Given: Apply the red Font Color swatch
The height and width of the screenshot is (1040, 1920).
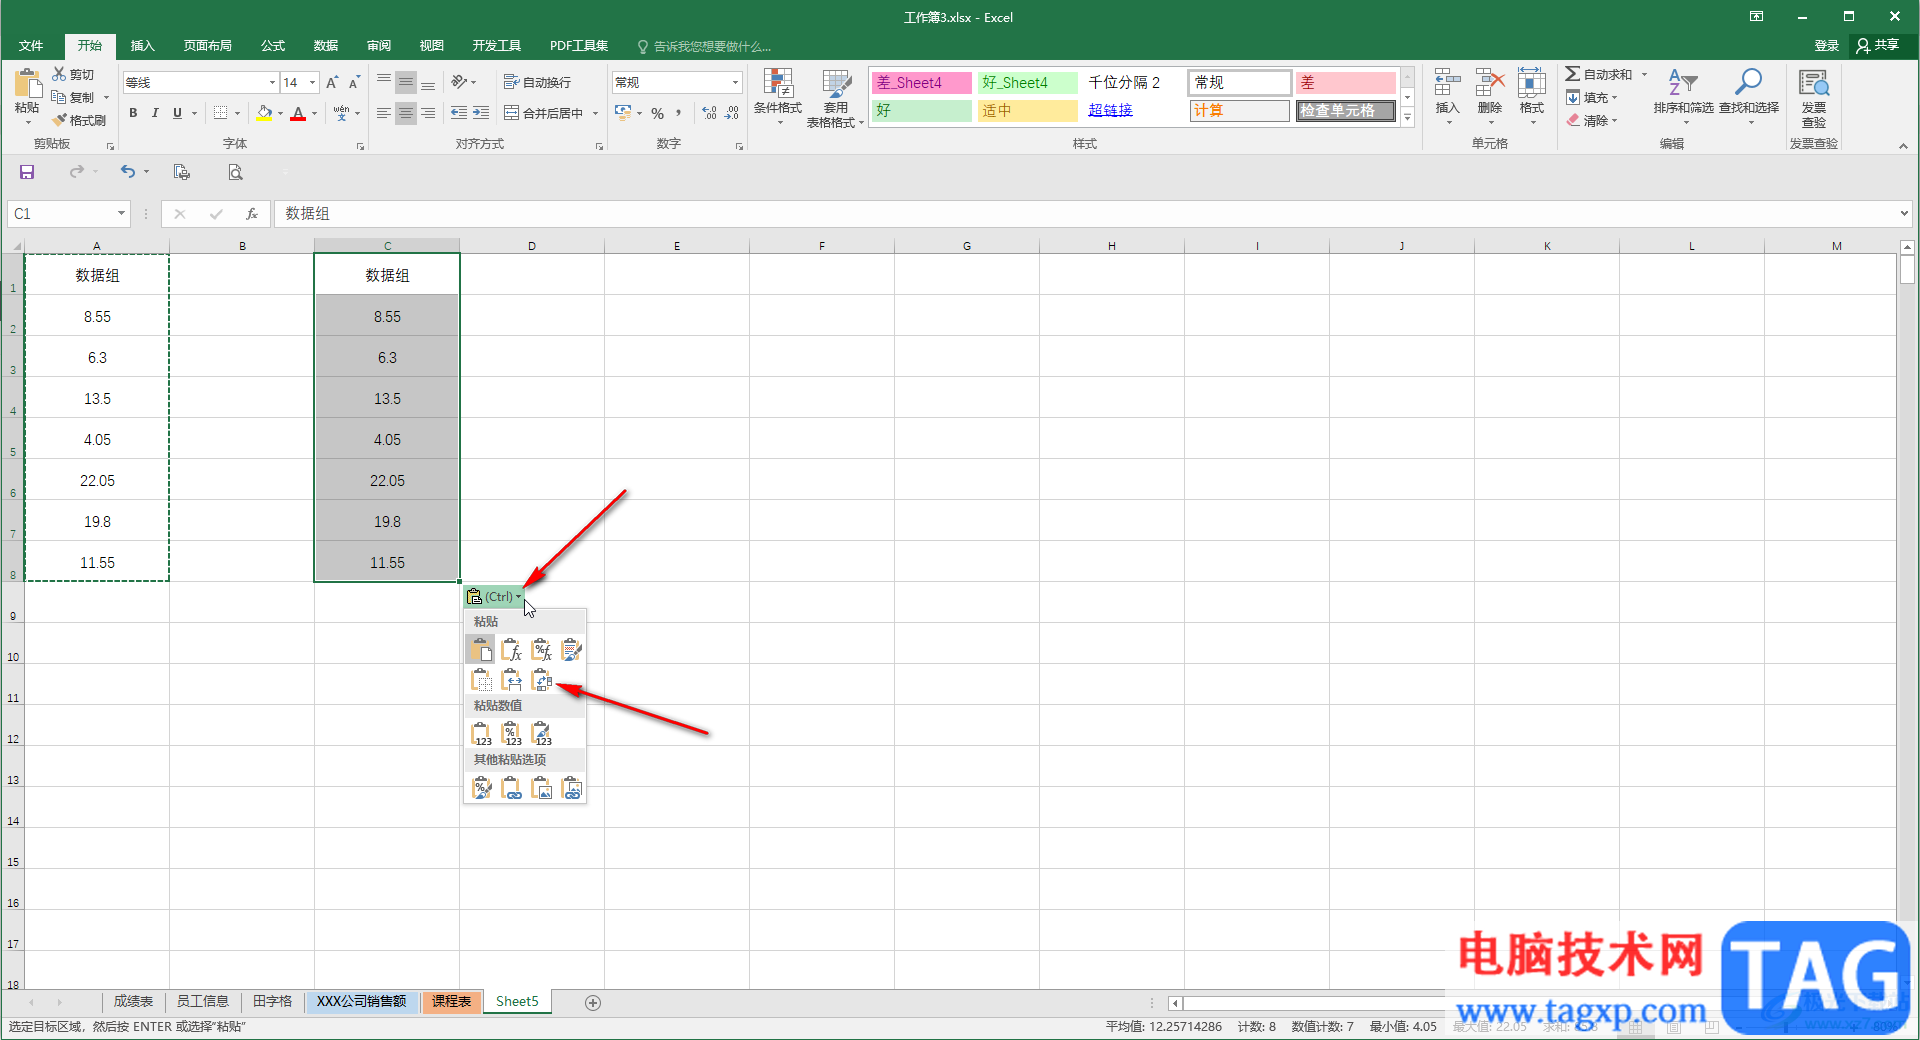Looking at the screenshot, I should pos(298,113).
